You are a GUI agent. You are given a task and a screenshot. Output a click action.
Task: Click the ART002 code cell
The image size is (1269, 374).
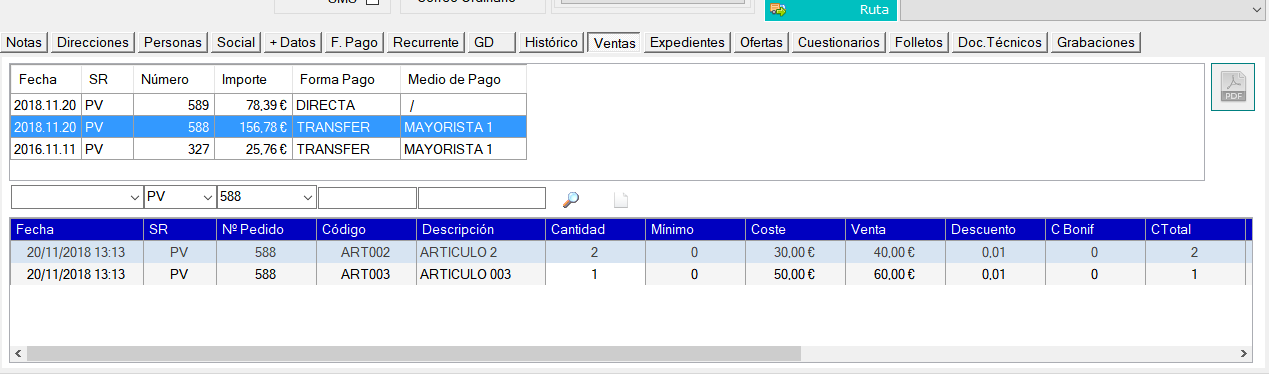point(365,253)
